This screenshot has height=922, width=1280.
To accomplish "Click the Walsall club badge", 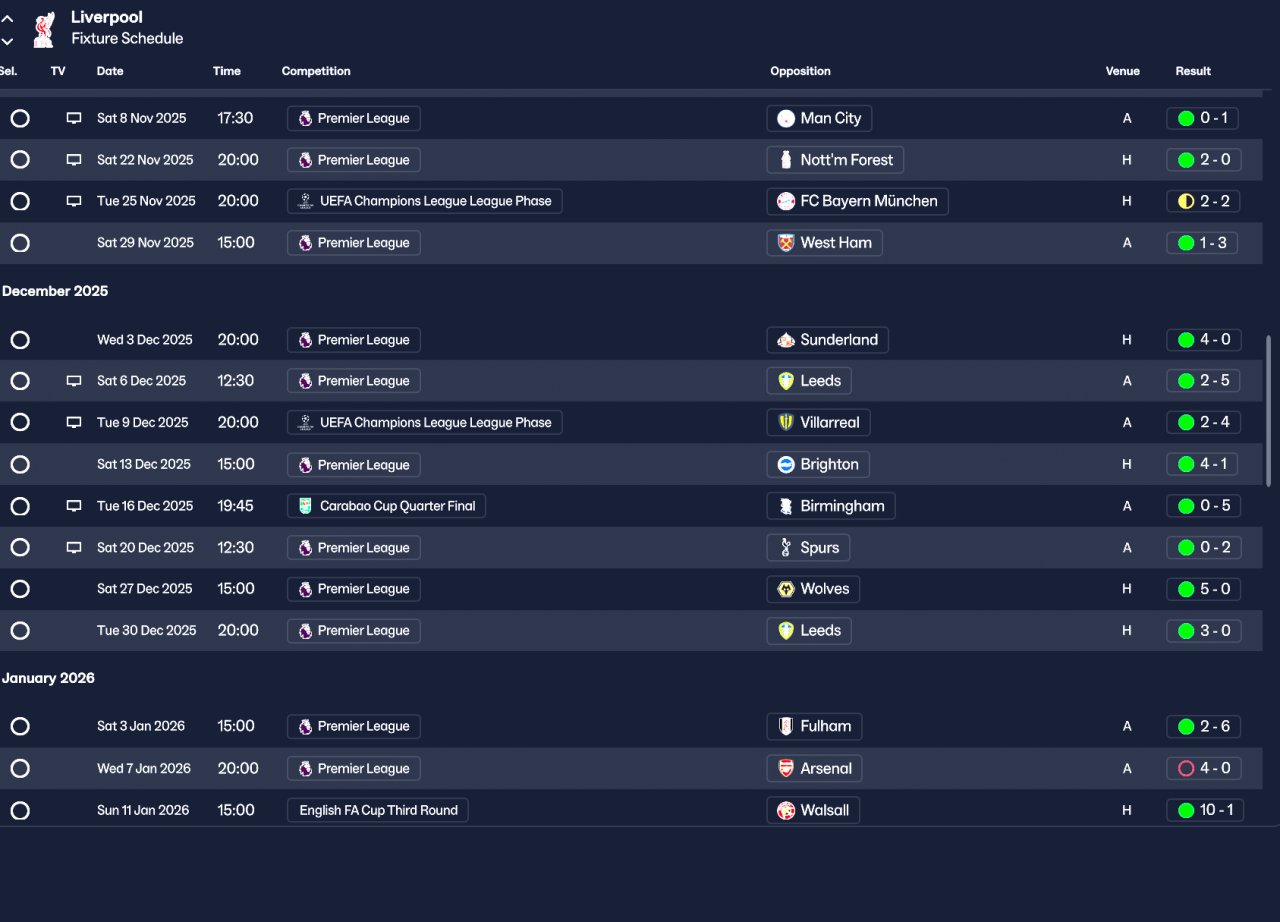I will click(x=786, y=810).
